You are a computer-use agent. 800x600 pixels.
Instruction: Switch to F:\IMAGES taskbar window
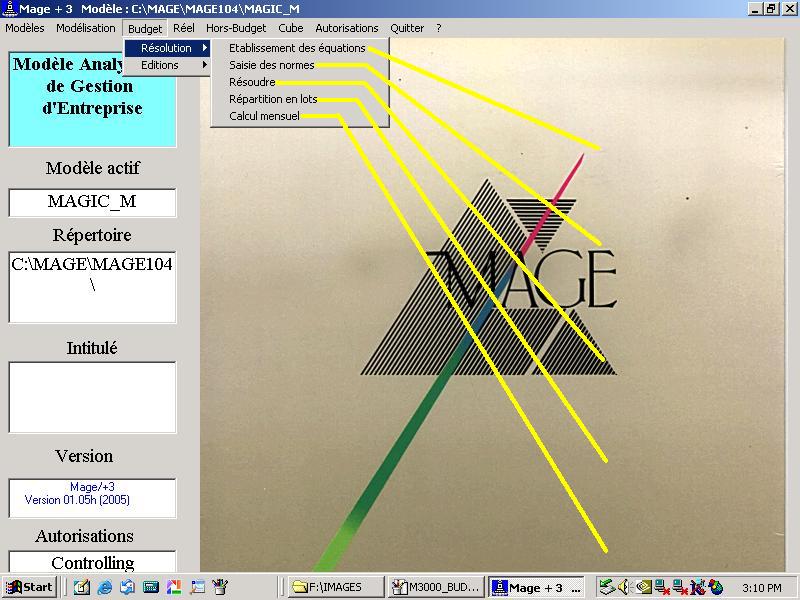tap(336, 587)
